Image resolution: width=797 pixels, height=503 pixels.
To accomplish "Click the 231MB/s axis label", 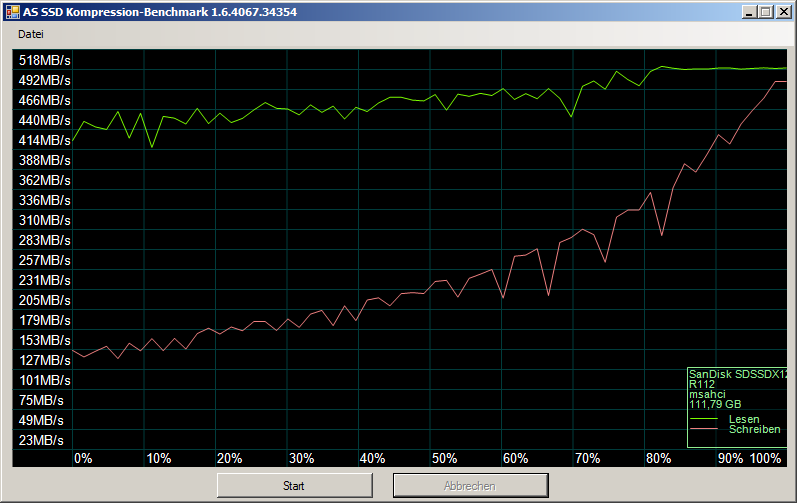I will [x=44, y=280].
